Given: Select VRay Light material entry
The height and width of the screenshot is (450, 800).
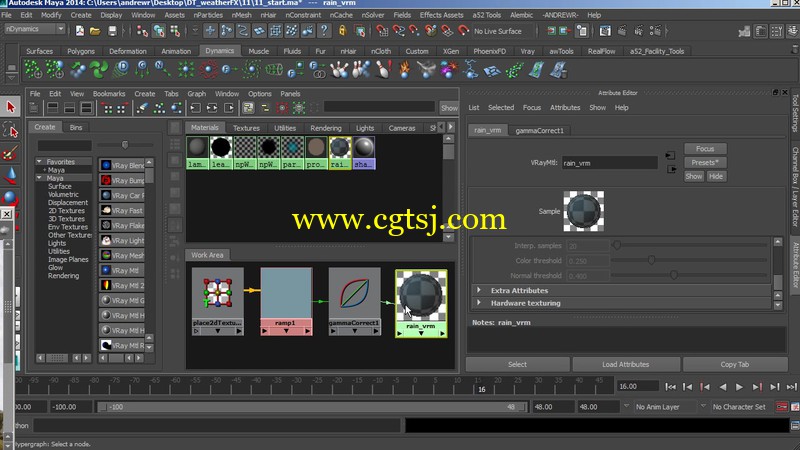Looking at the screenshot, I should point(122,240).
